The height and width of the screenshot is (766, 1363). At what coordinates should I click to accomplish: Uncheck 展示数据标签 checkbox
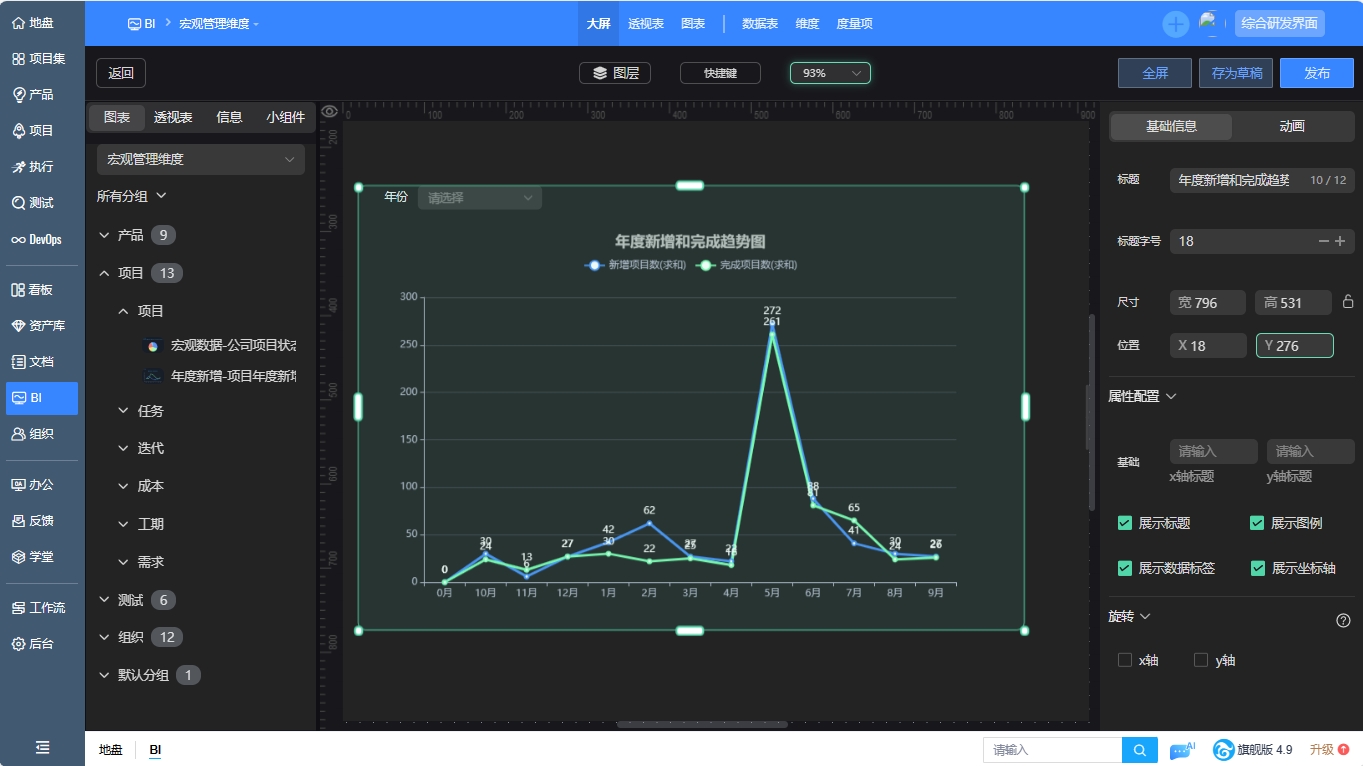pyautogui.click(x=1125, y=568)
